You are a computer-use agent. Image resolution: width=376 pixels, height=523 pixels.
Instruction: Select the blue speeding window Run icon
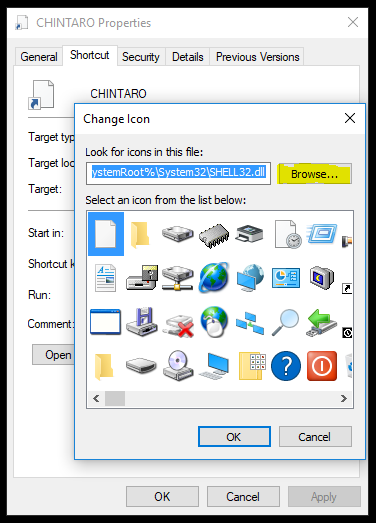tap(322, 234)
